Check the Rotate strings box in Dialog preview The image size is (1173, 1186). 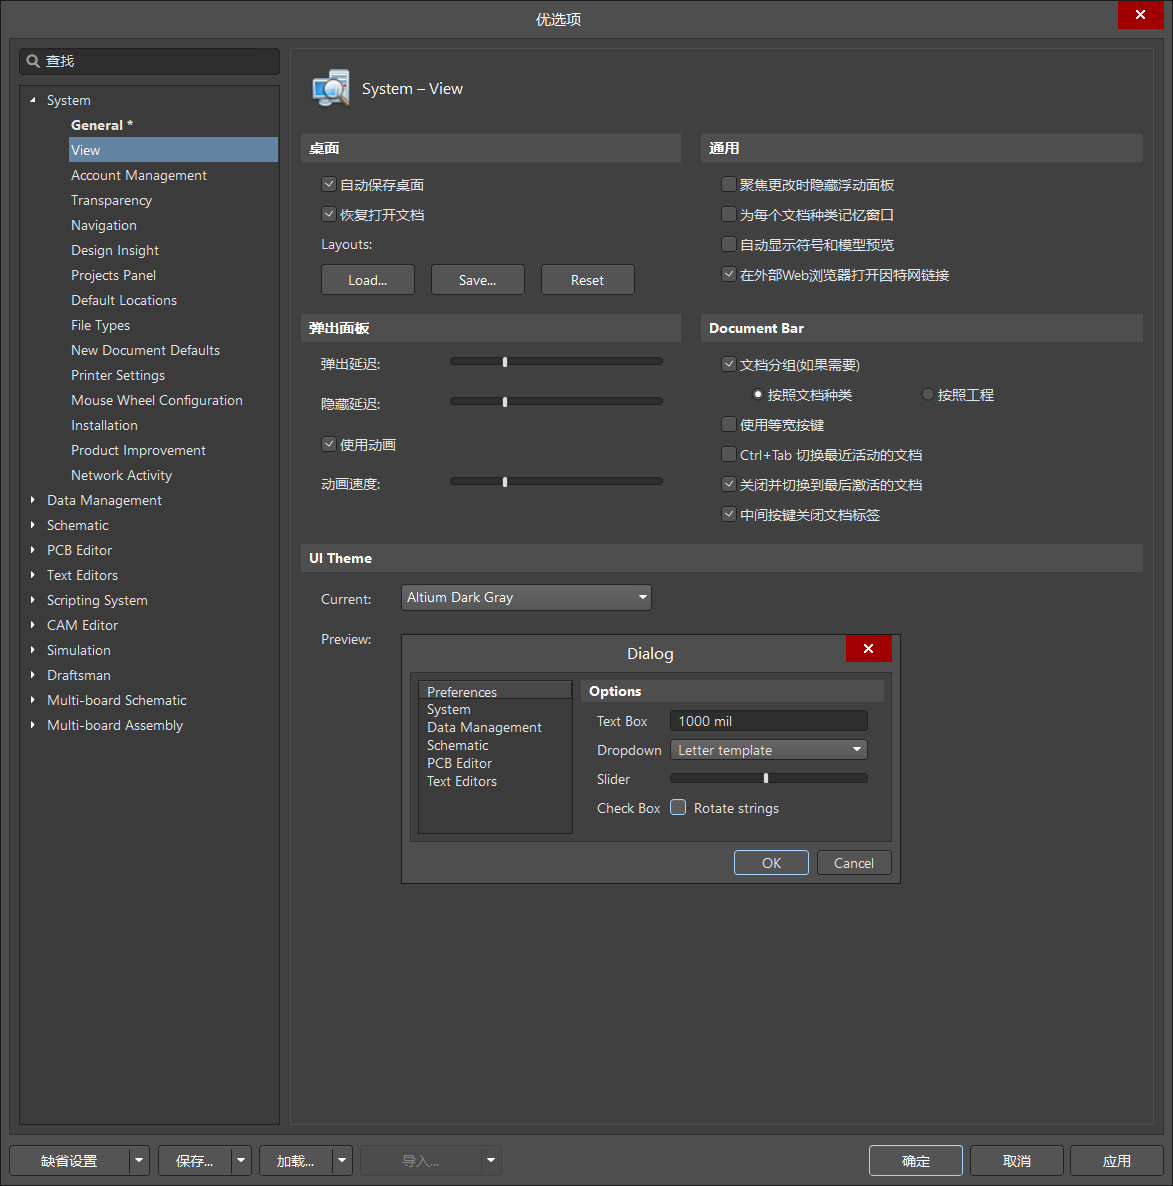677,807
